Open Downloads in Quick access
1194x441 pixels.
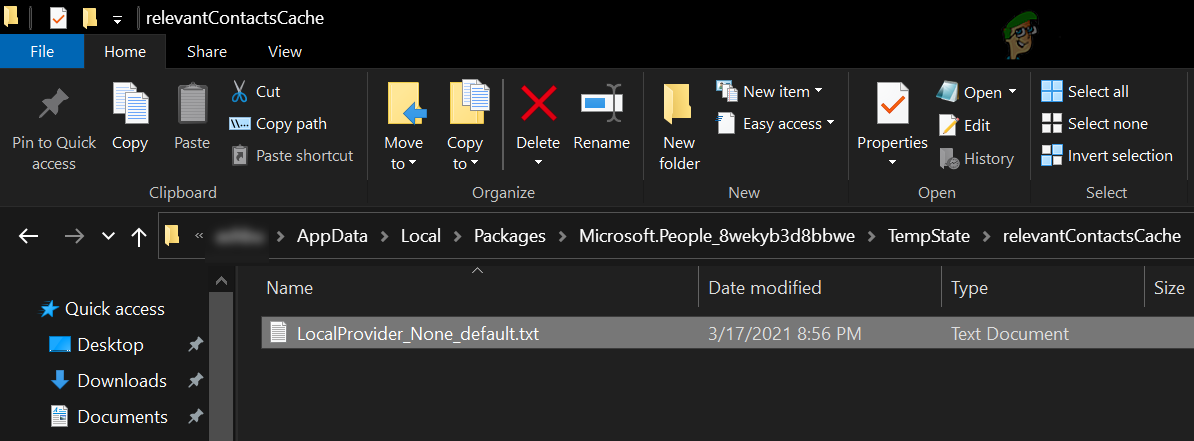(x=122, y=381)
